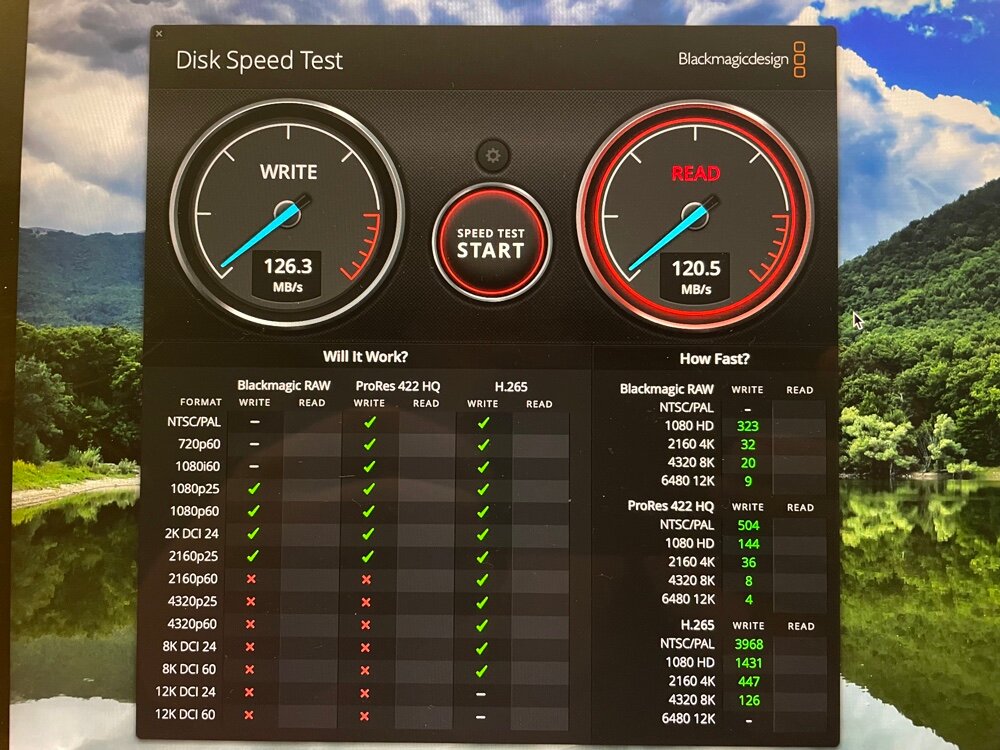Click the 2K DCI 24 format label
The width and height of the screenshot is (1000, 750).
(191, 533)
